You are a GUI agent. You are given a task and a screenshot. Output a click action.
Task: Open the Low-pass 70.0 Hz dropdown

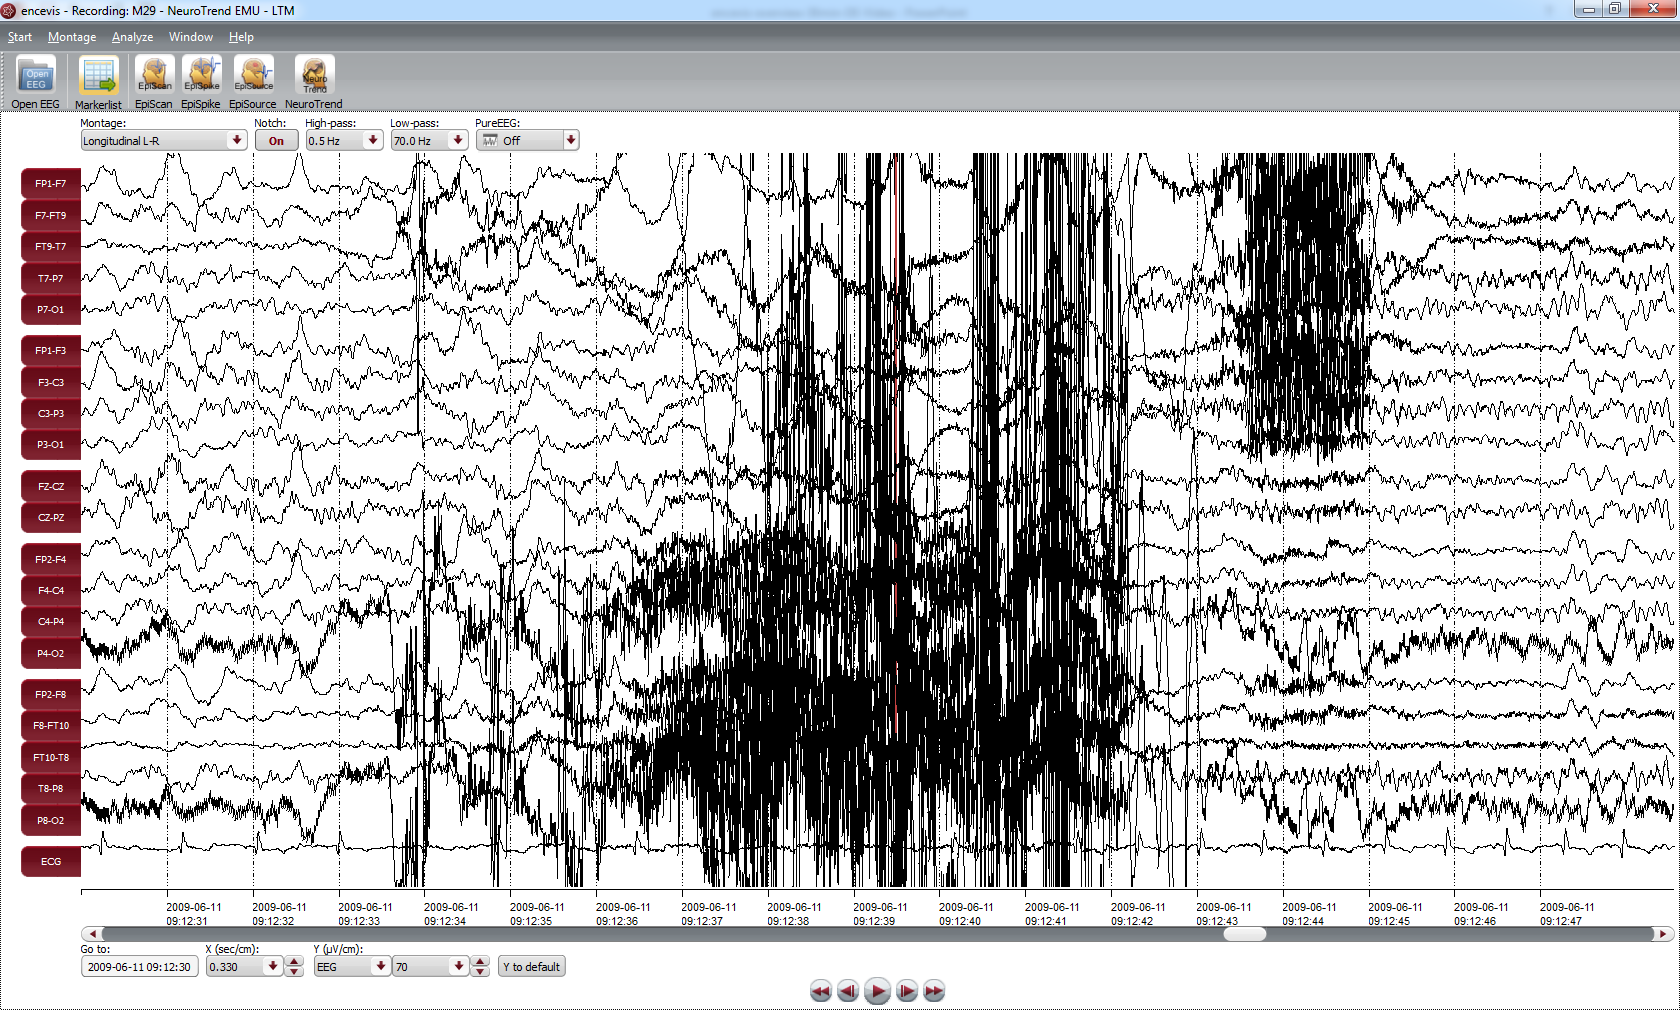[428, 141]
